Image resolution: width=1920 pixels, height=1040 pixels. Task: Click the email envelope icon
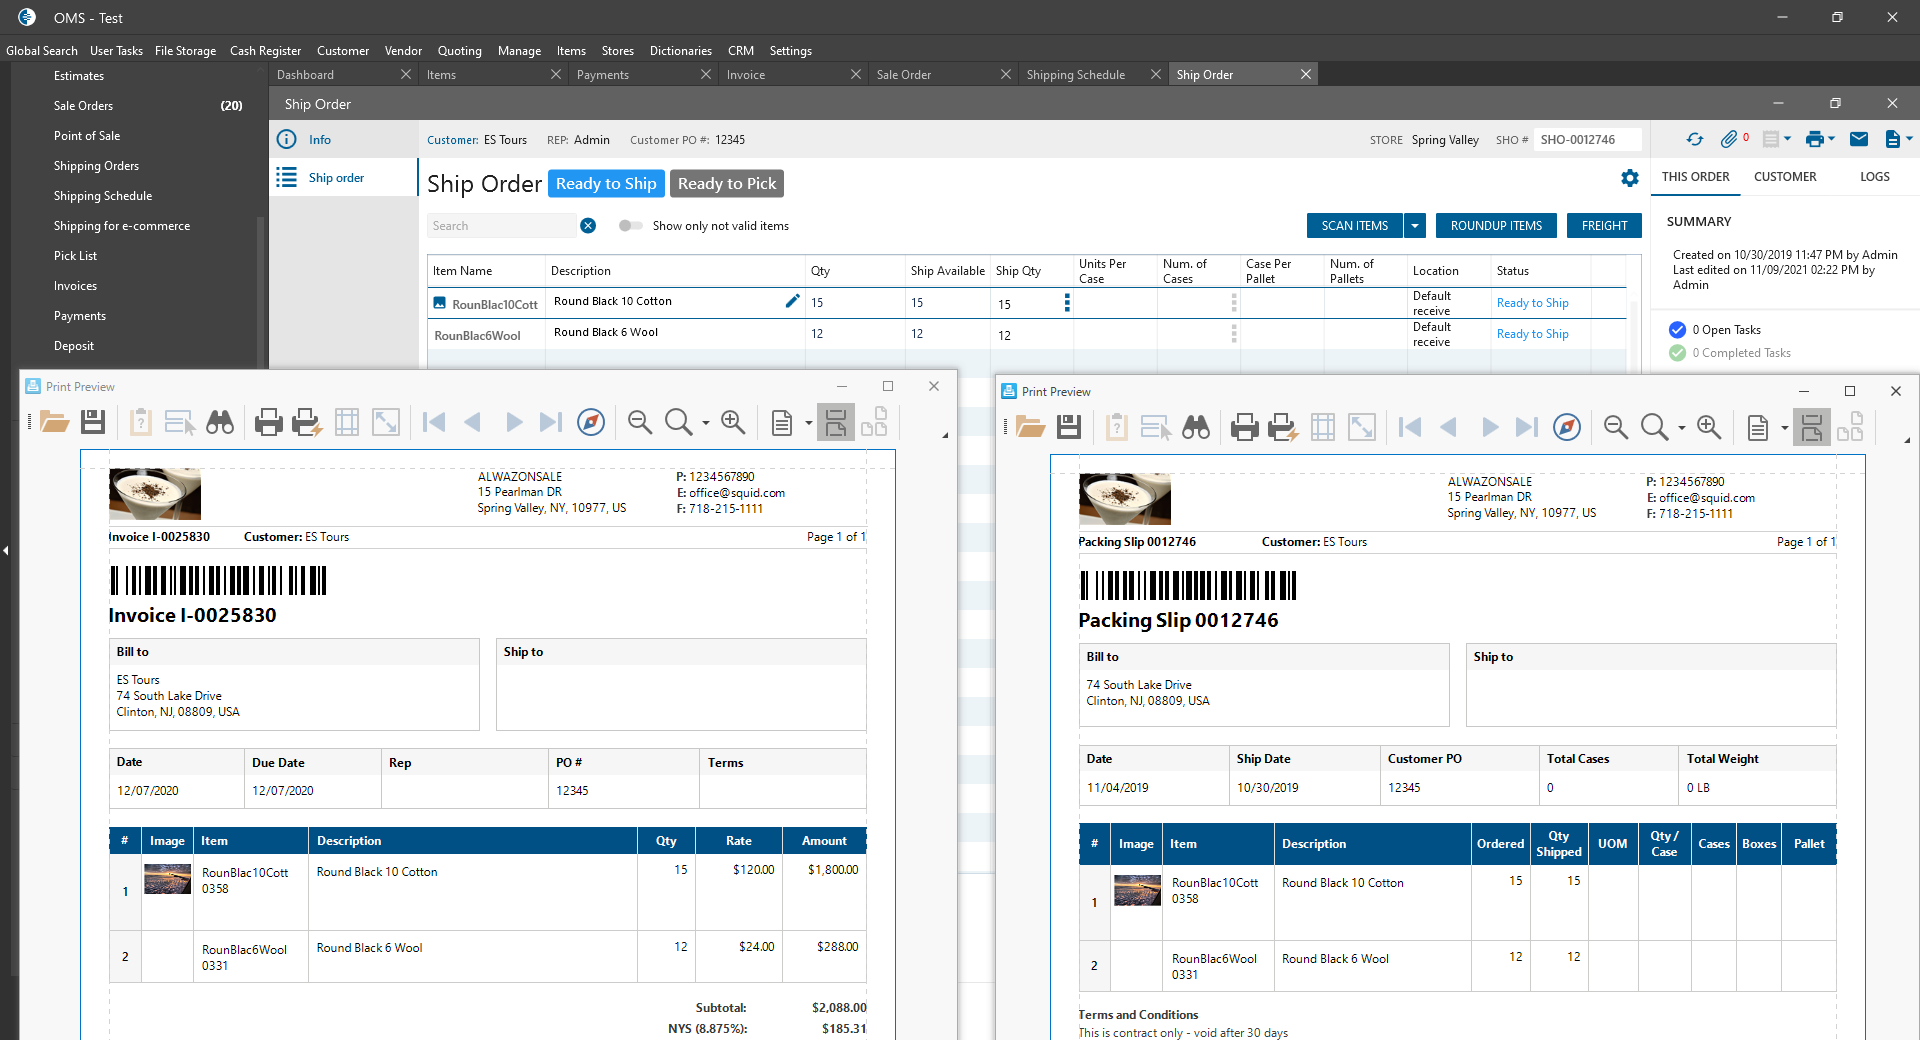pos(1859,140)
